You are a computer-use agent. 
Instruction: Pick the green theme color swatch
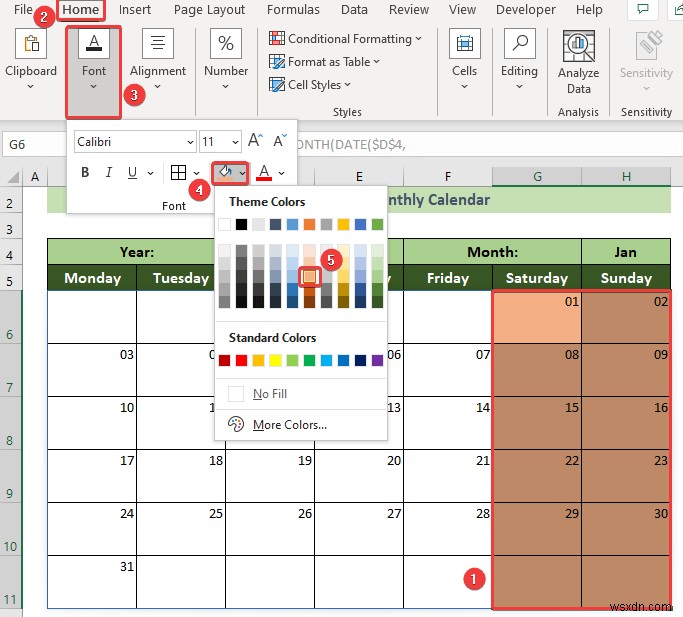click(x=377, y=224)
